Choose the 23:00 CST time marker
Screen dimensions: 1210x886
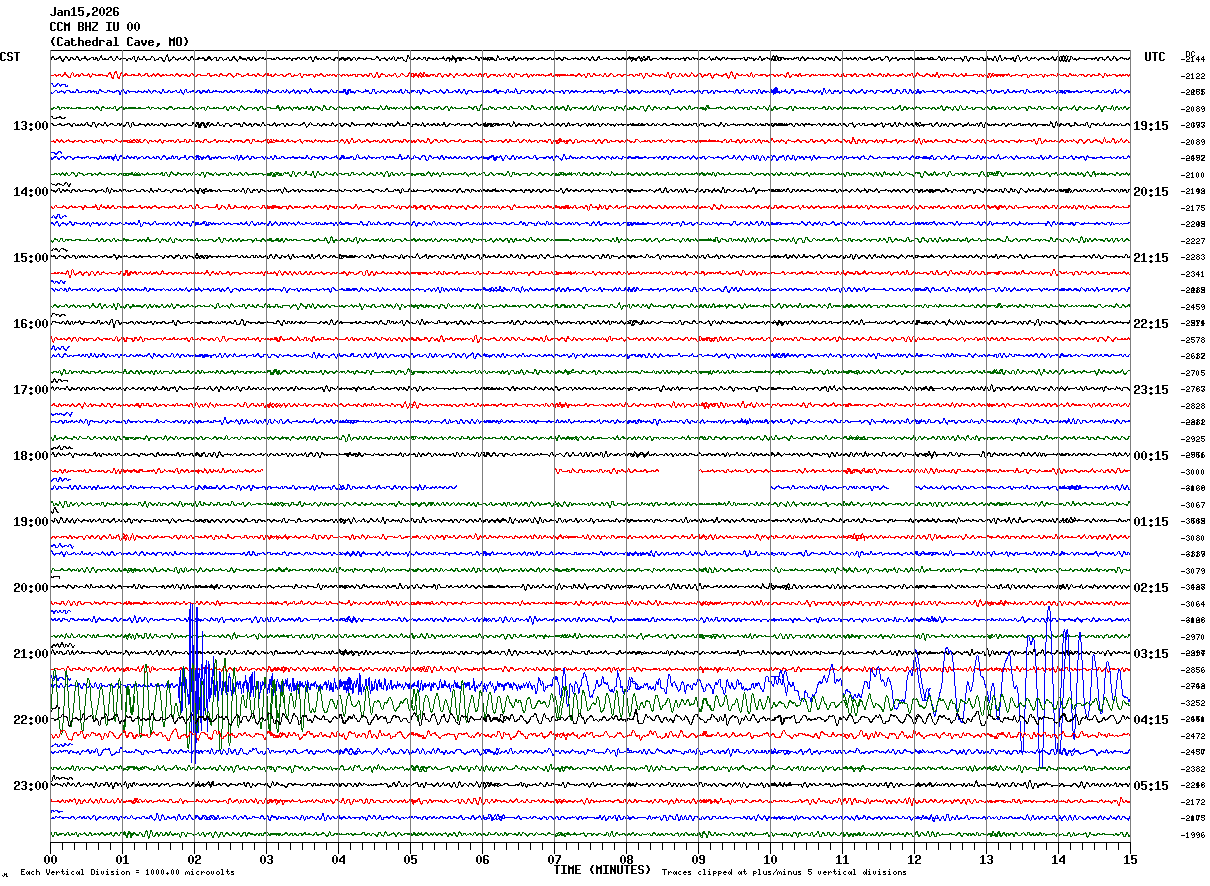pyautogui.click(x=30, y=786)
